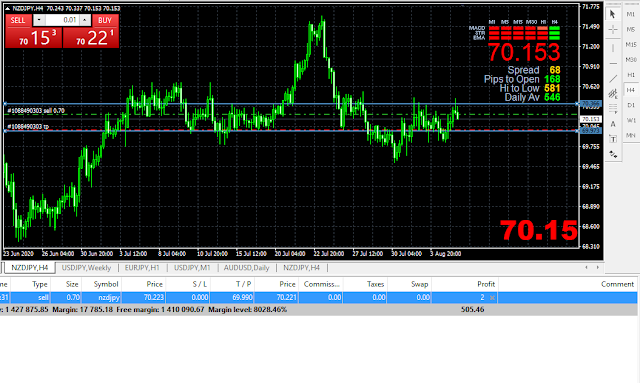Decrease lot volume with down arrow
Image resolution: width=640 pixels, height=383 pixels.
click(x=39, y=20)
